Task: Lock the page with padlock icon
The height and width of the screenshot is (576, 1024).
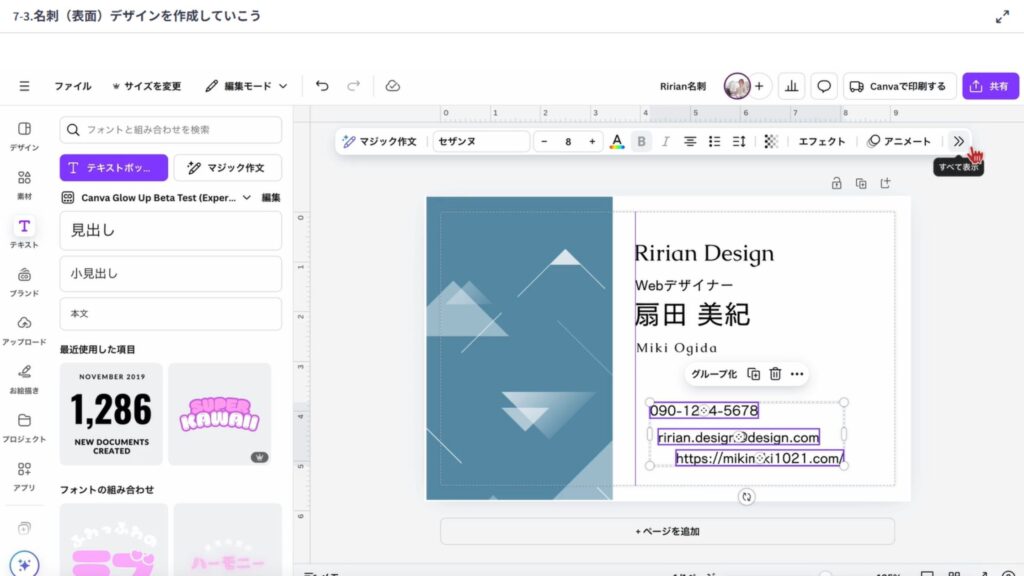Action: pos(837,184)
